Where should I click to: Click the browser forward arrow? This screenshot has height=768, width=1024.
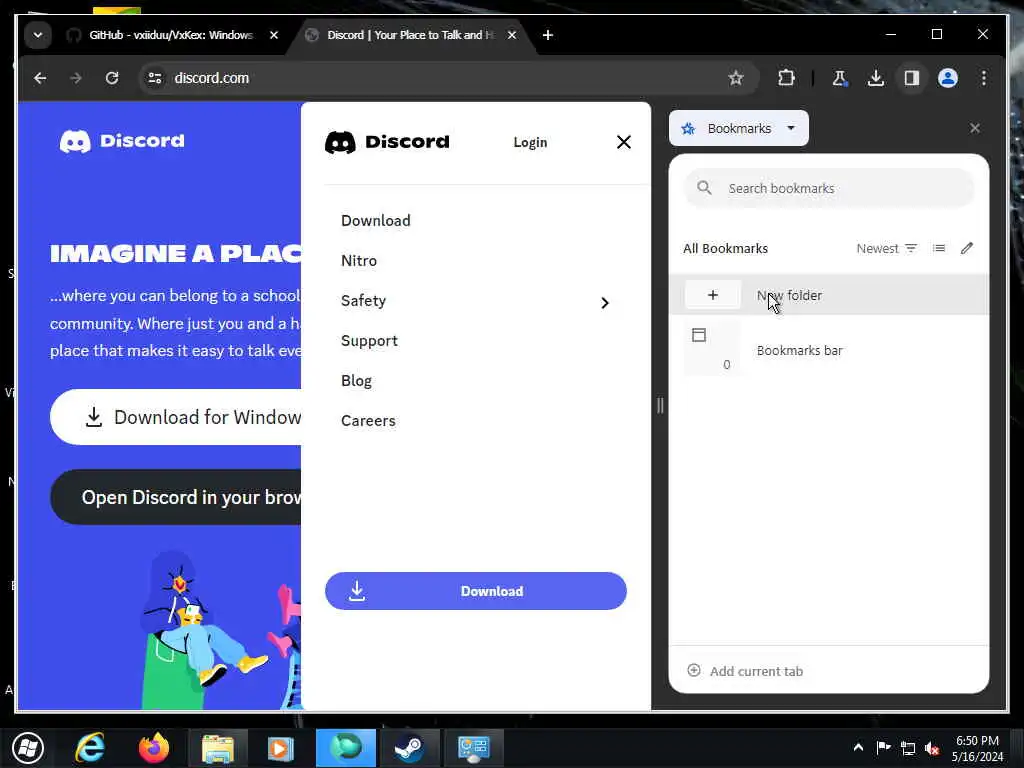76,78
